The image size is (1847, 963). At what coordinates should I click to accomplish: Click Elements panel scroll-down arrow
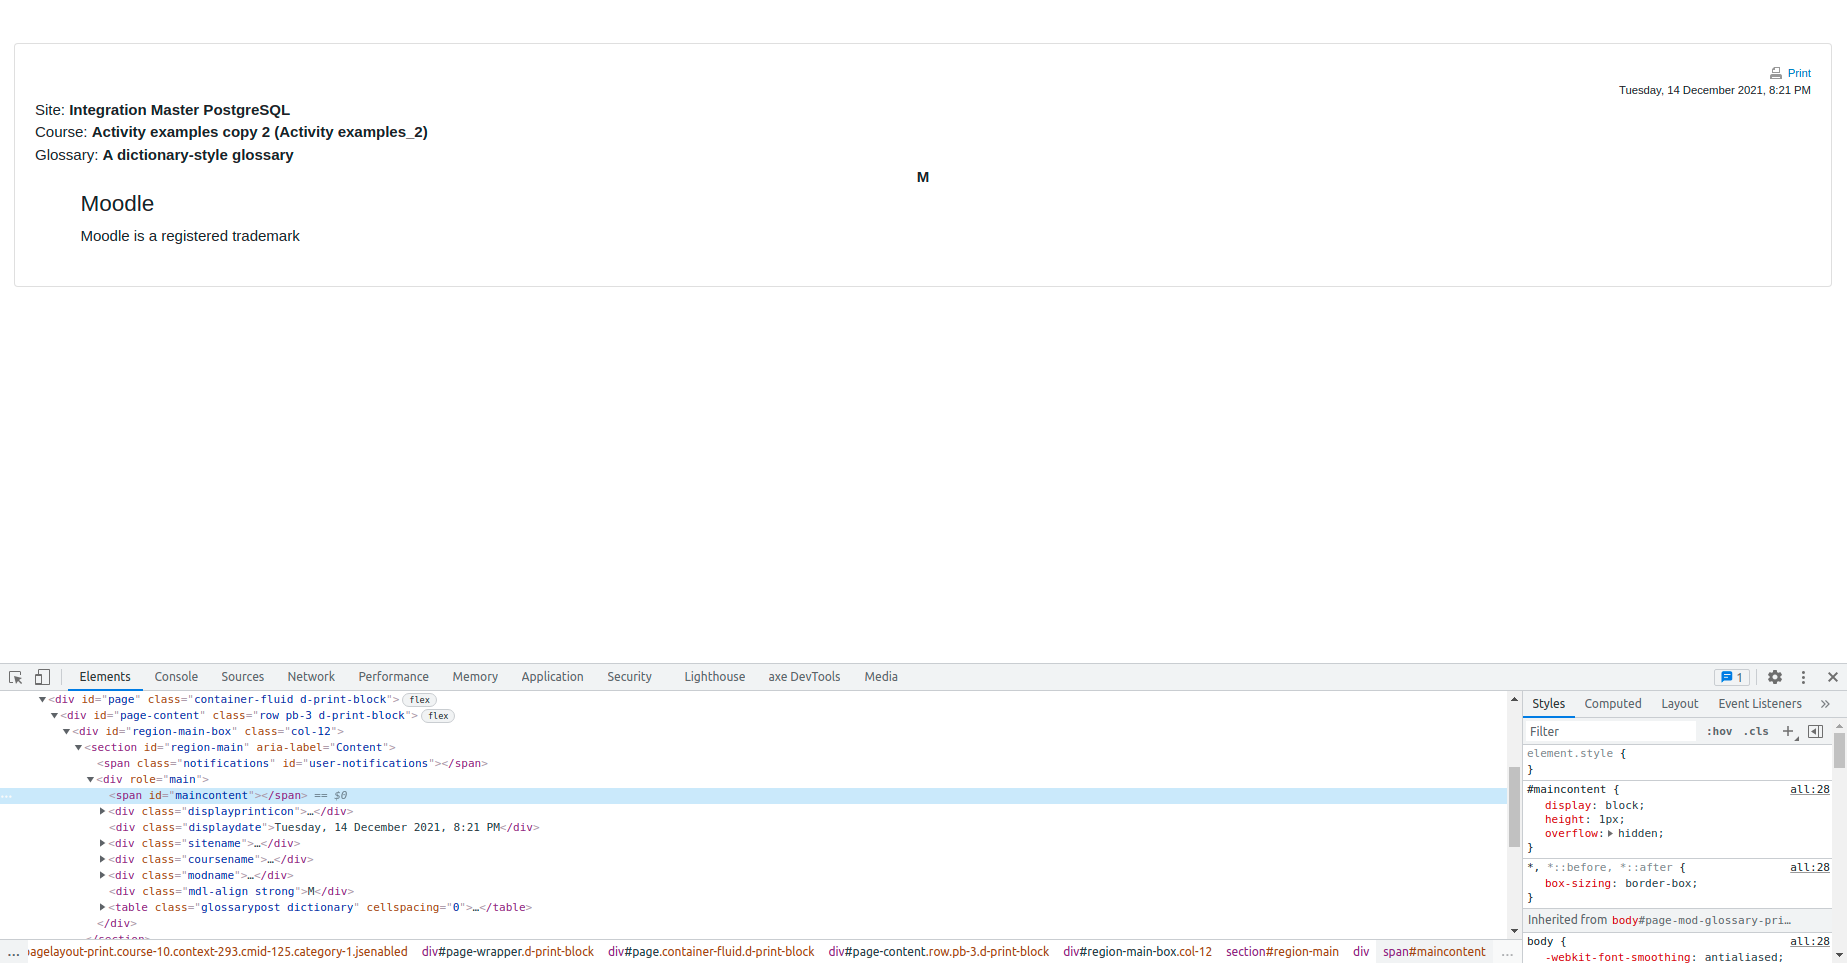pos(1514,931)
